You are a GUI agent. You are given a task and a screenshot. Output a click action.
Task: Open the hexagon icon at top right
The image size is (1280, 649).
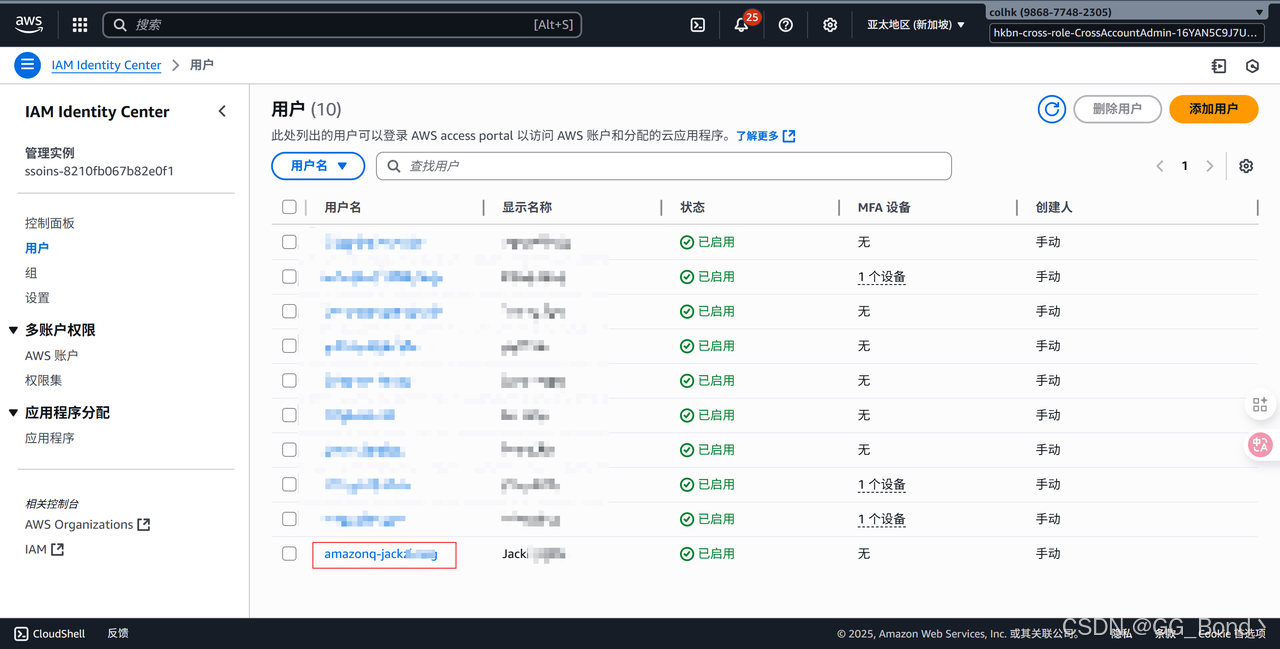point(1252,66)
